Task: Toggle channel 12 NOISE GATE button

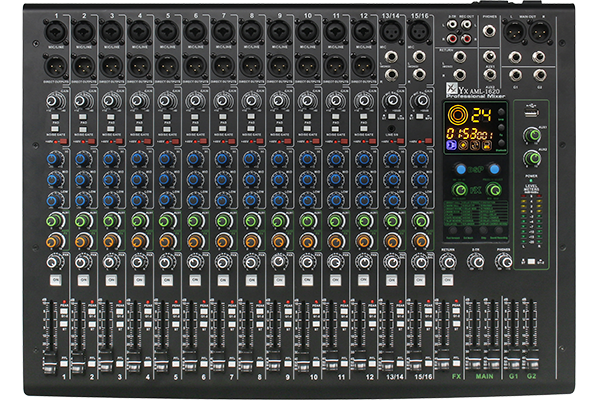Action: [363, 129]
